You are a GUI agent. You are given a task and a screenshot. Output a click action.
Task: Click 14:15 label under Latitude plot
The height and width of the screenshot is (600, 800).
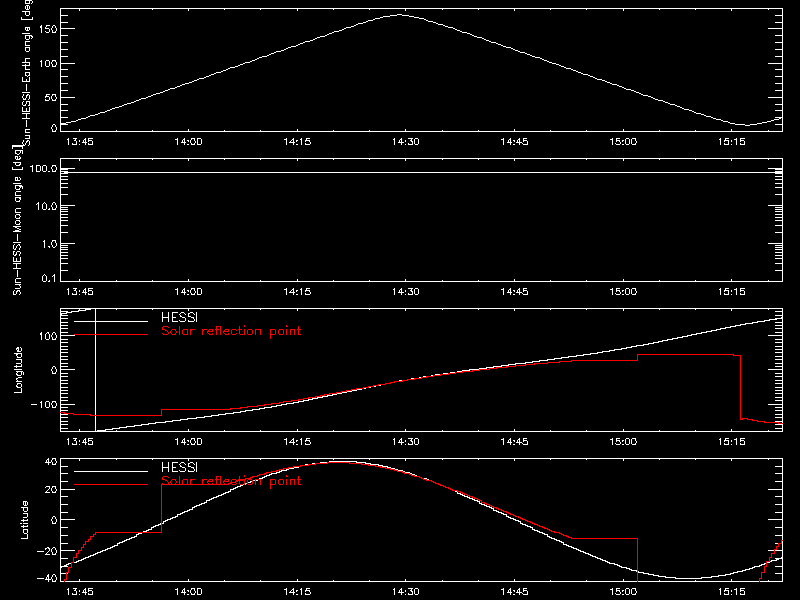[297, 592]
